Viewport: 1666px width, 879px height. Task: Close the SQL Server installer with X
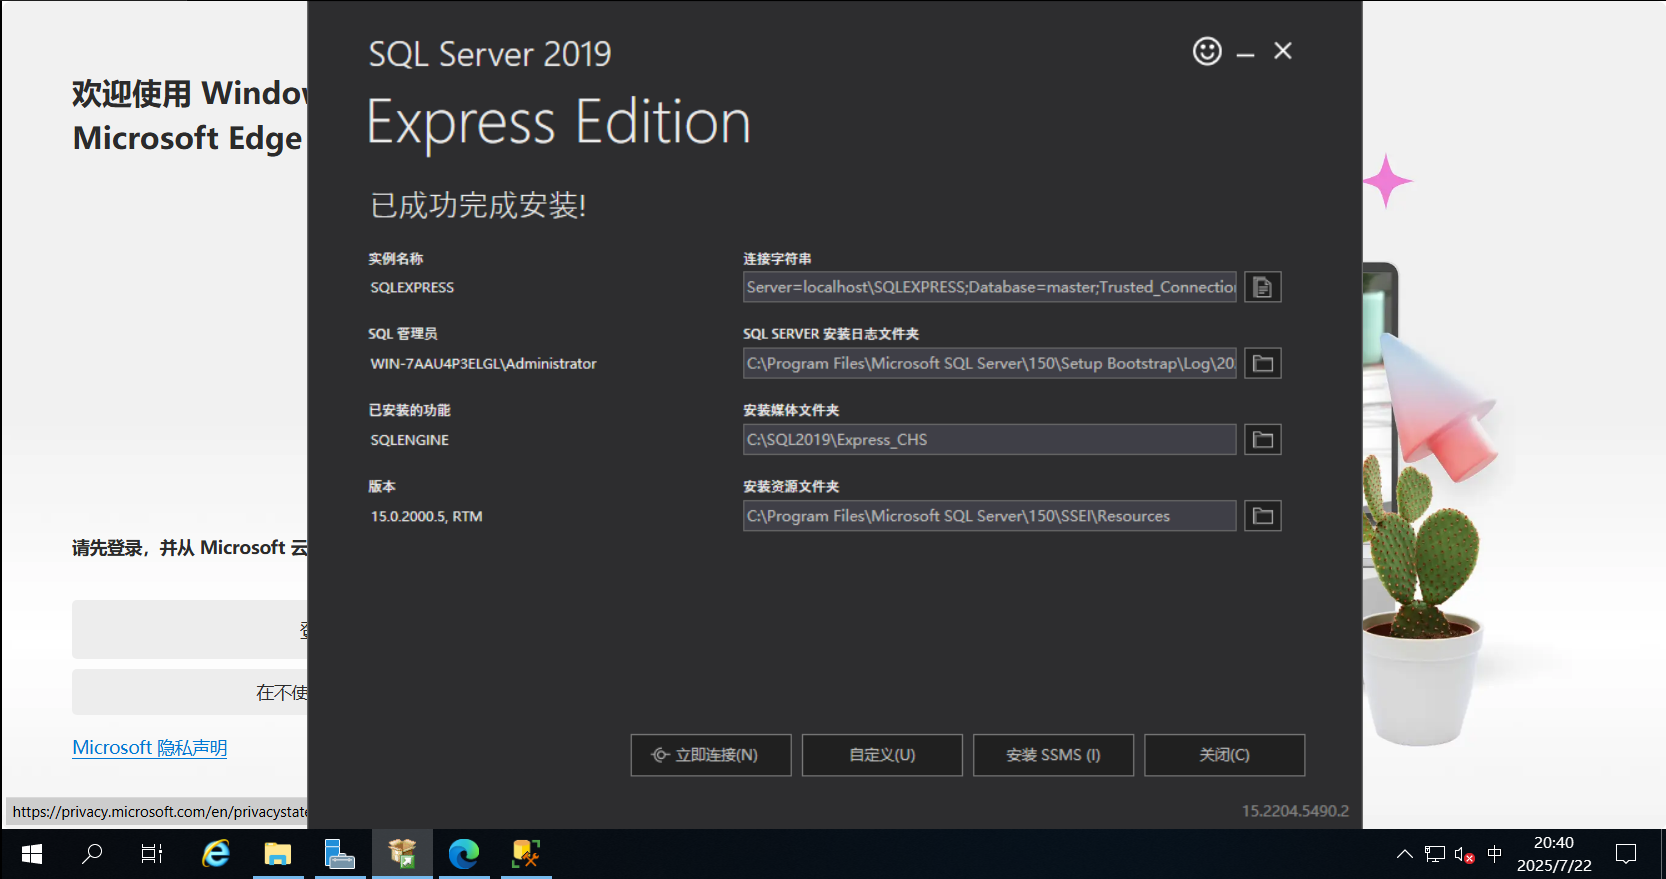pyautogui.click(x=1283, y=51)
